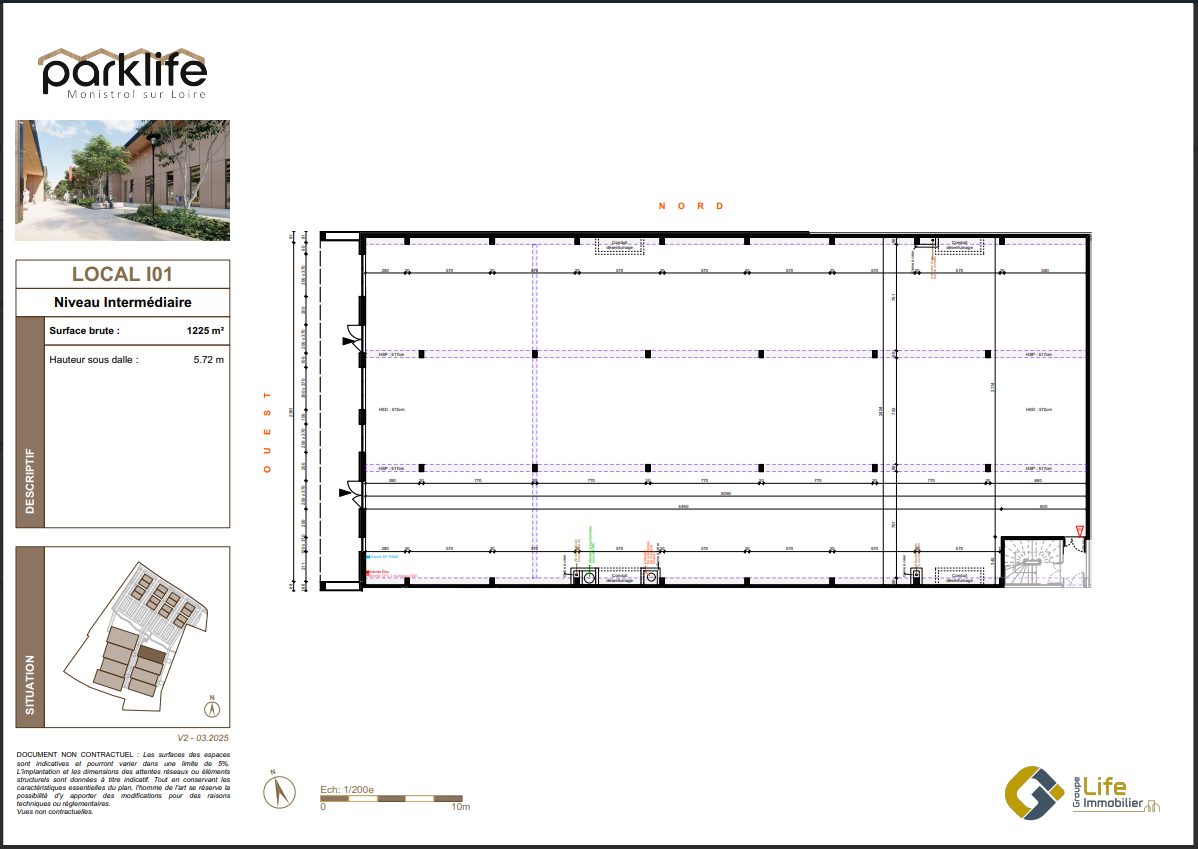Click the 1/200e scale bar
This screenshot has width=1198, height=849.
click(x=390, y=799)
